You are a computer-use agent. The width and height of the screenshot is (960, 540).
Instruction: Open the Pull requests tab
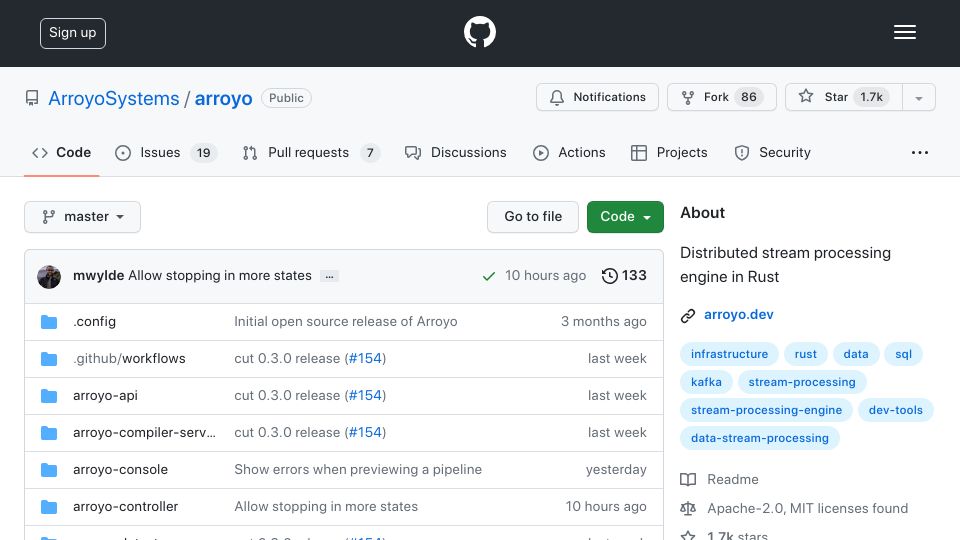(x=311, y=152)
